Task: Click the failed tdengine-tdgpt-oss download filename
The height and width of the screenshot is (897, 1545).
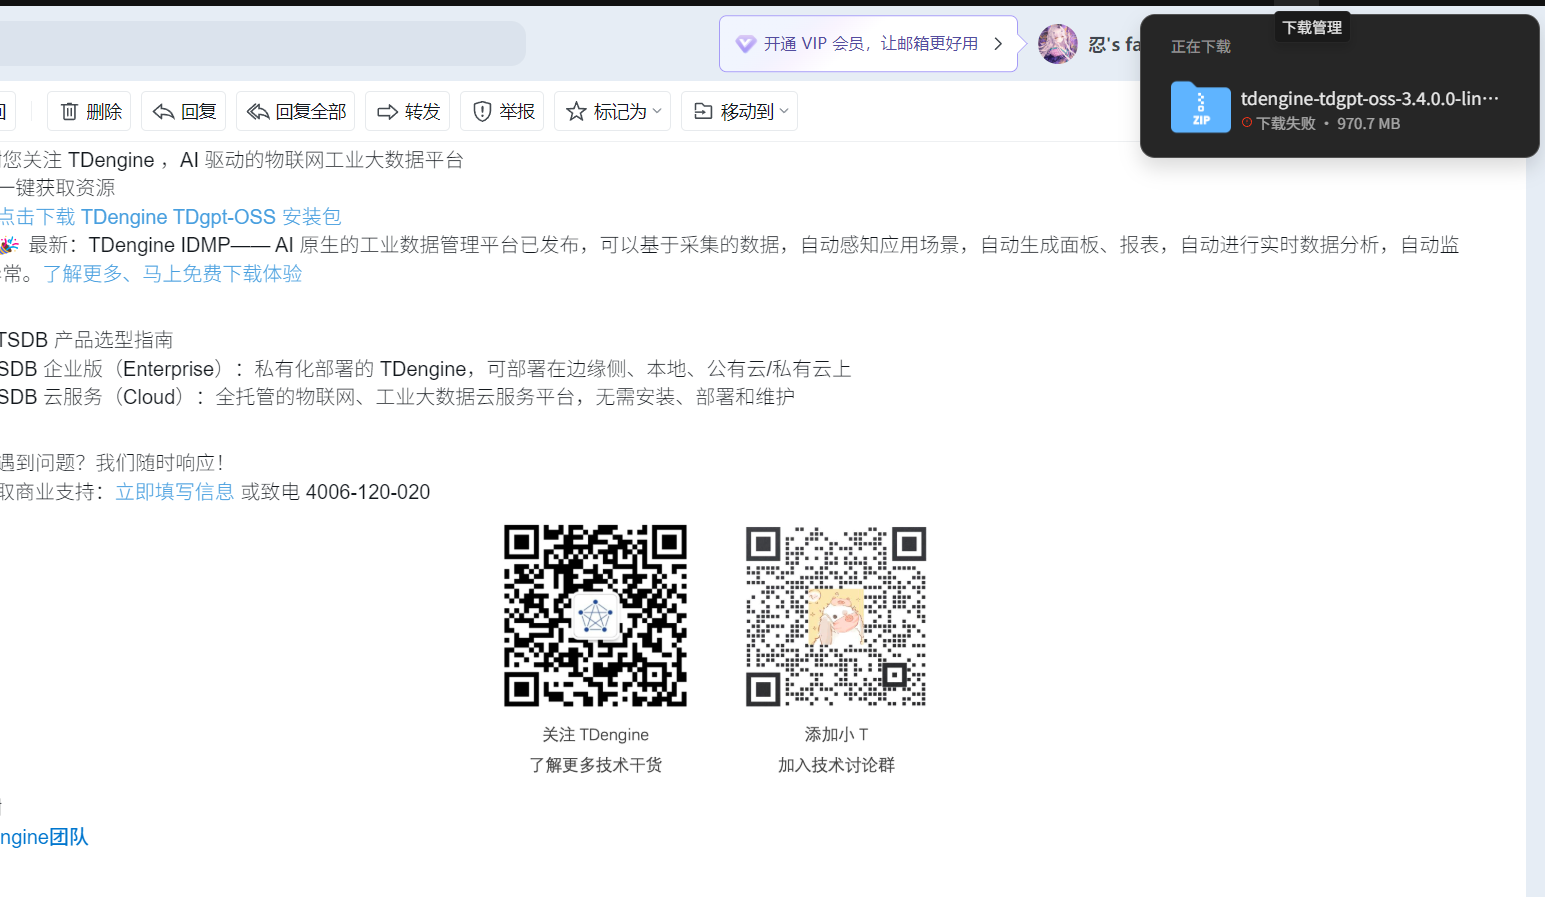Action: click(x=1369, y=98)
